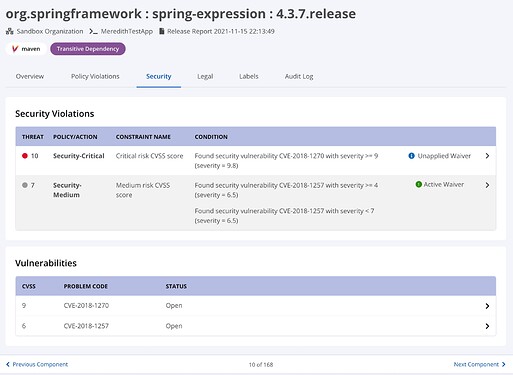Click the red threat dot for level 10
Viewport: 513px width, 375px height.
click(25, 156)
